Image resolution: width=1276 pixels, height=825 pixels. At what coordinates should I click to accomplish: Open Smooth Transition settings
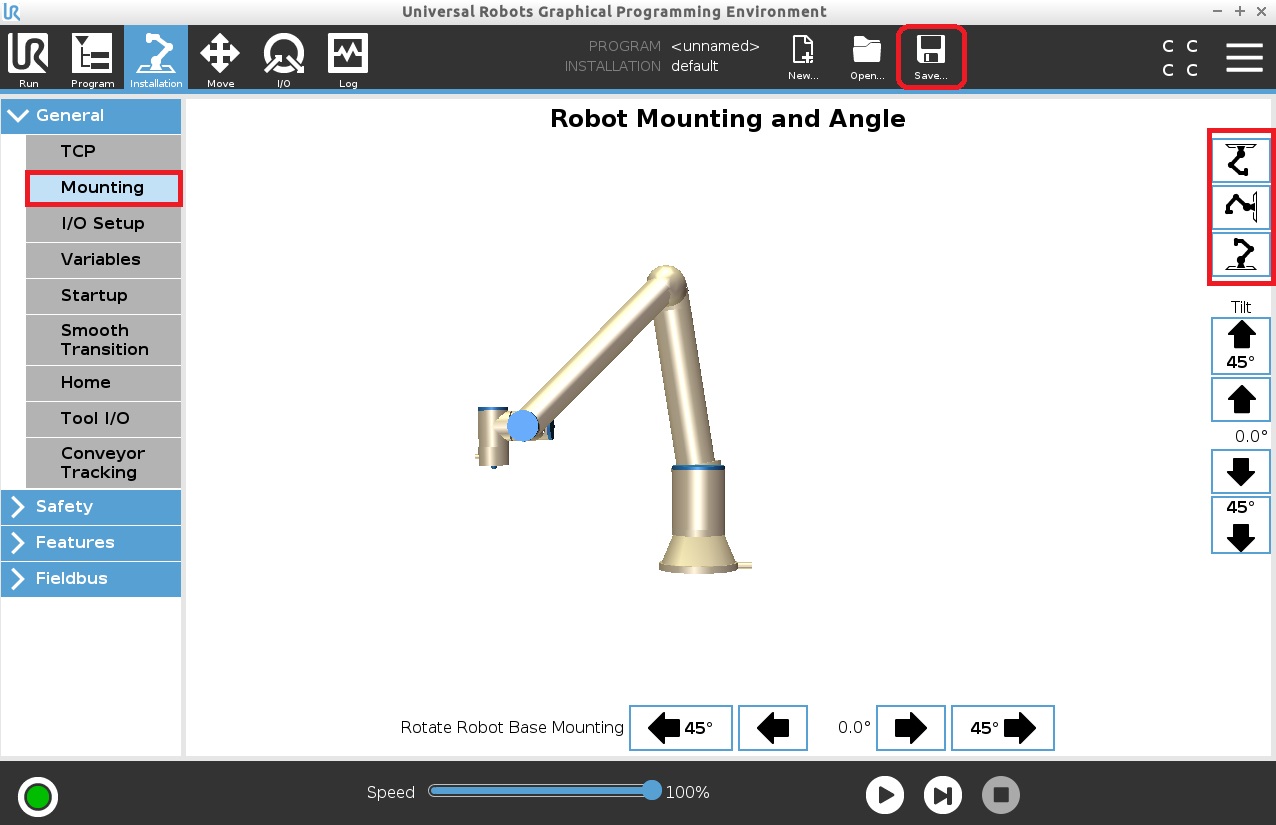click(103, 340)
